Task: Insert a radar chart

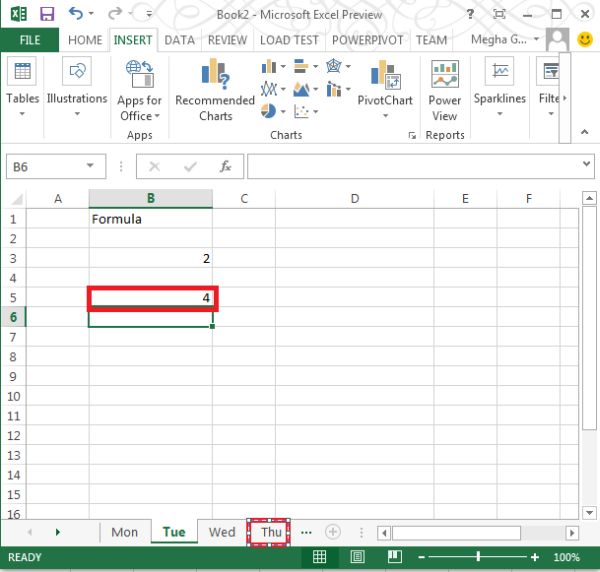Action: 334,66
